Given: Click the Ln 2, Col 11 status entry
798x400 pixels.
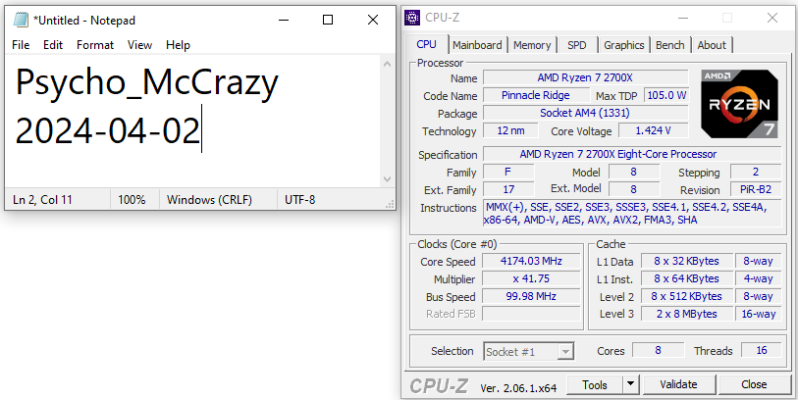Looking at the screenshot, I should pos(43,200).
